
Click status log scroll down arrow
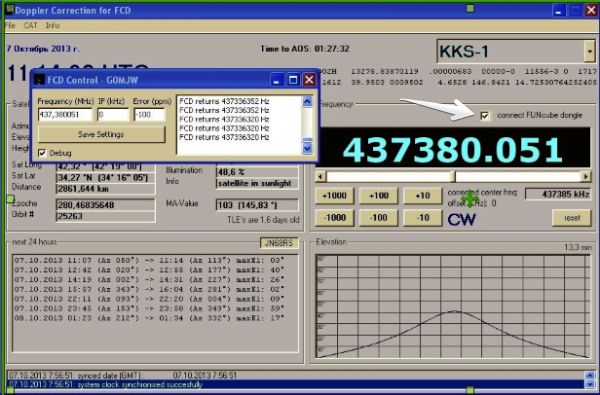coord(590,384)
